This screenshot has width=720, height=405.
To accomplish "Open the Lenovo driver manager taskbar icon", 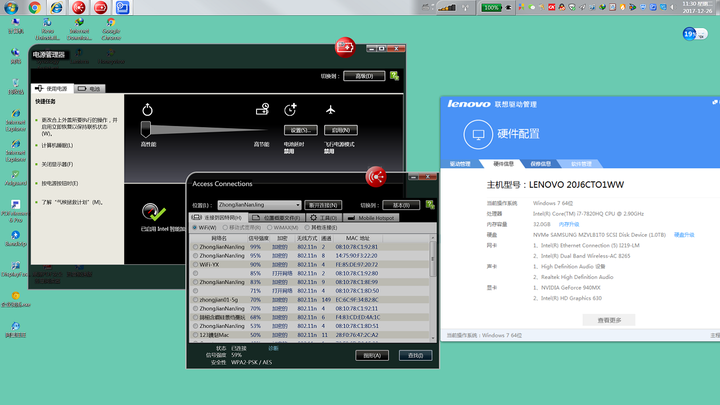I will tap(122, 7).
